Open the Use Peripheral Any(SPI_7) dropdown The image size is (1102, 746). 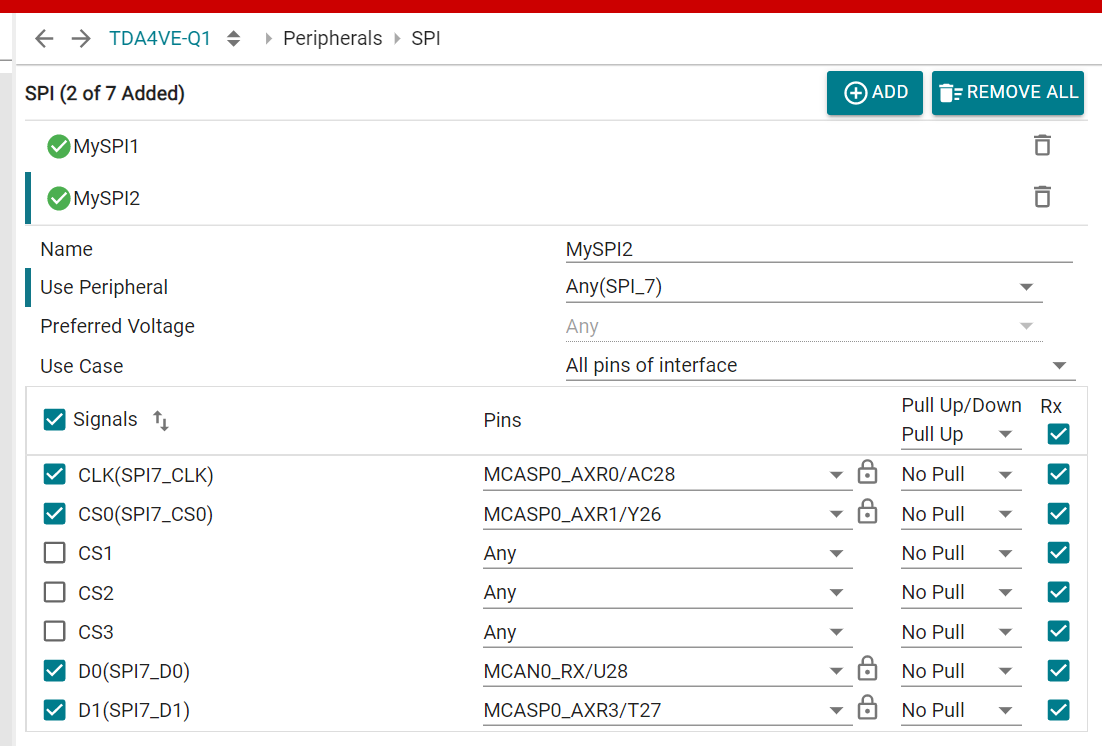tap(804, 287)
